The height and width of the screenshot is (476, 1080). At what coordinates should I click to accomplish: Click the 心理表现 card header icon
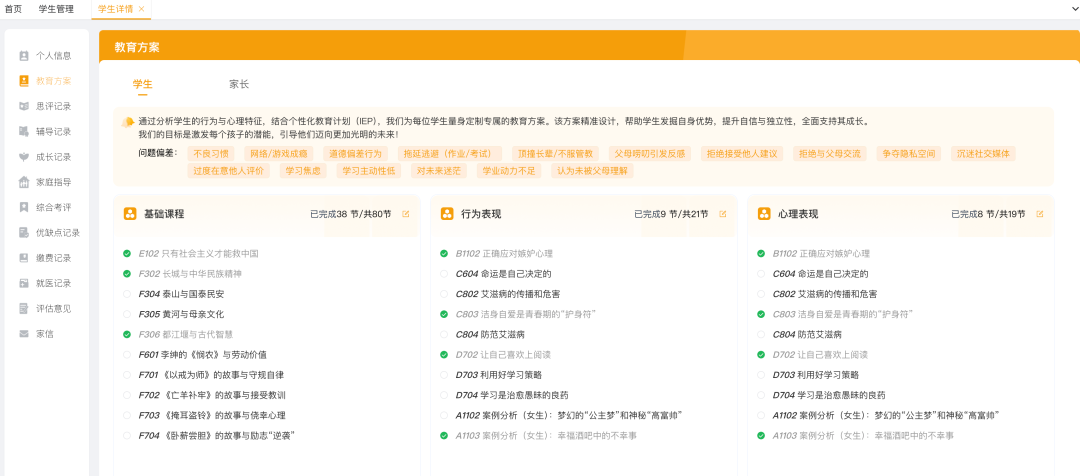pos(764,214)
